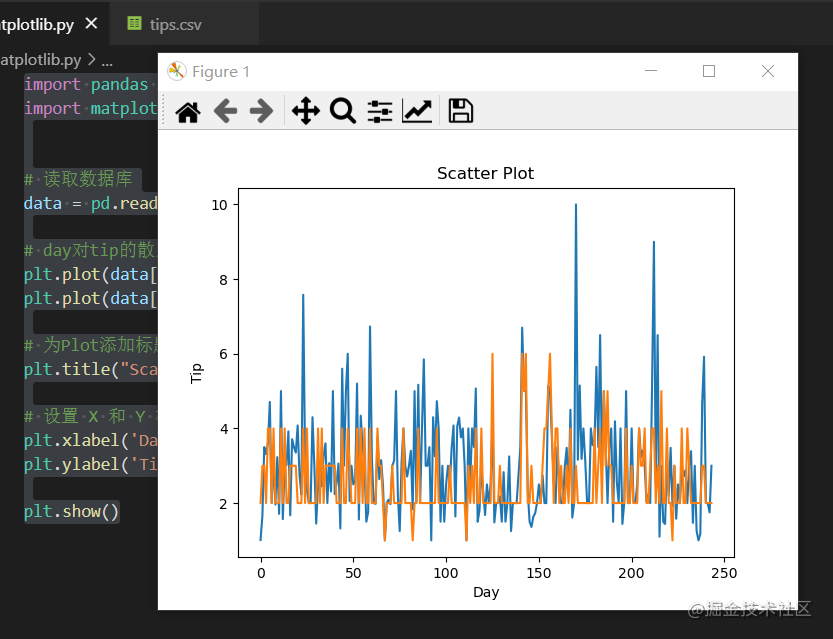Enable the pan axes tool
The height and width of the screenshot is (639, 833).
[x=305, y=111]
